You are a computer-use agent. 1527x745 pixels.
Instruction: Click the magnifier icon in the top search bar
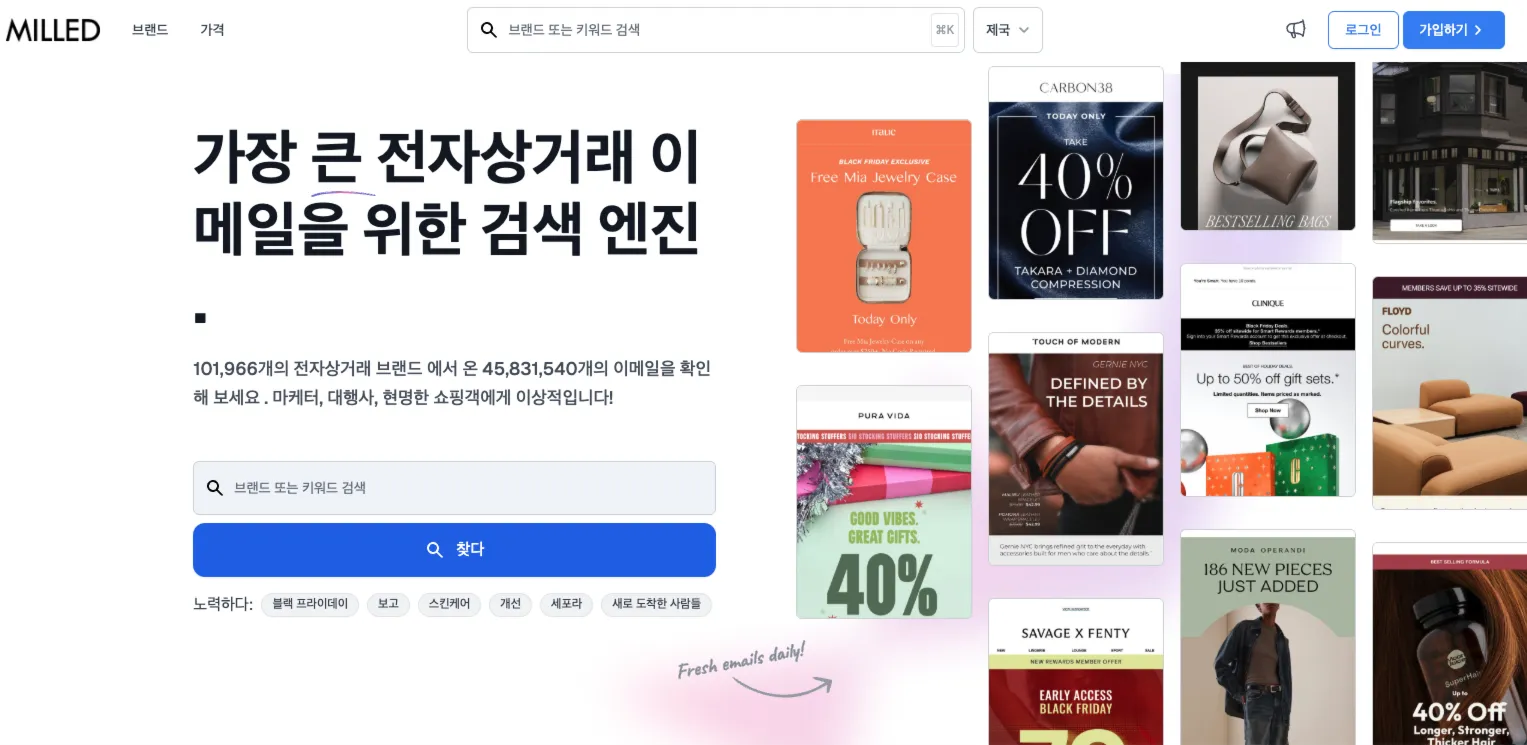pos(489,30)
